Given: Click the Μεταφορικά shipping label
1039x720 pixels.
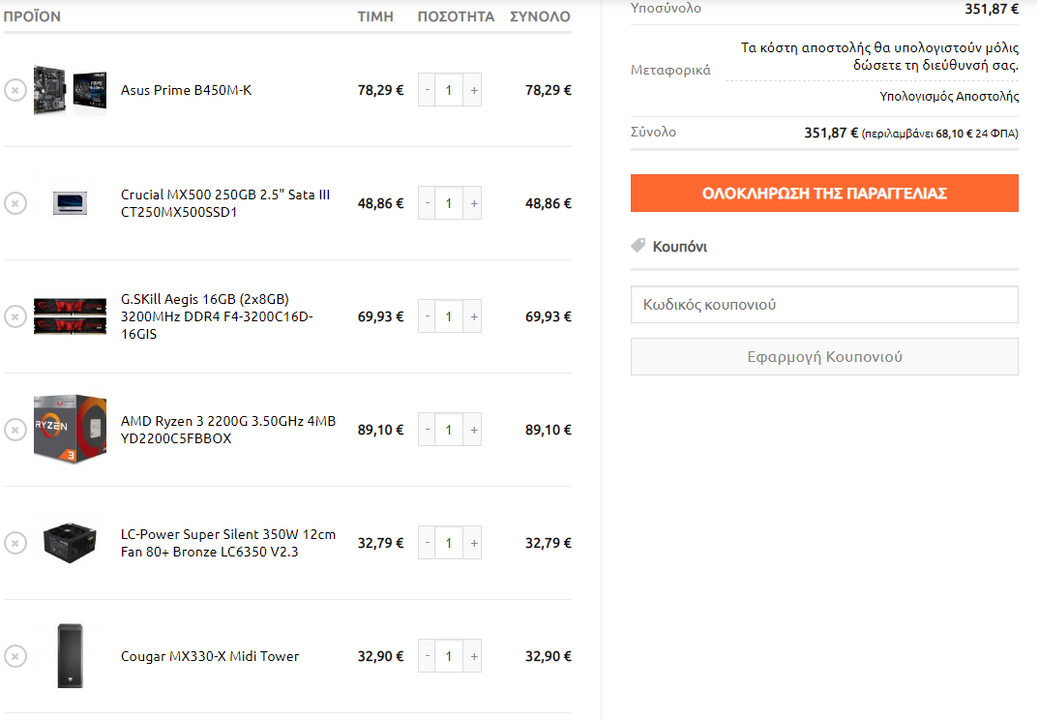Looking at the screenshot, I should click(x=671, y=70).
